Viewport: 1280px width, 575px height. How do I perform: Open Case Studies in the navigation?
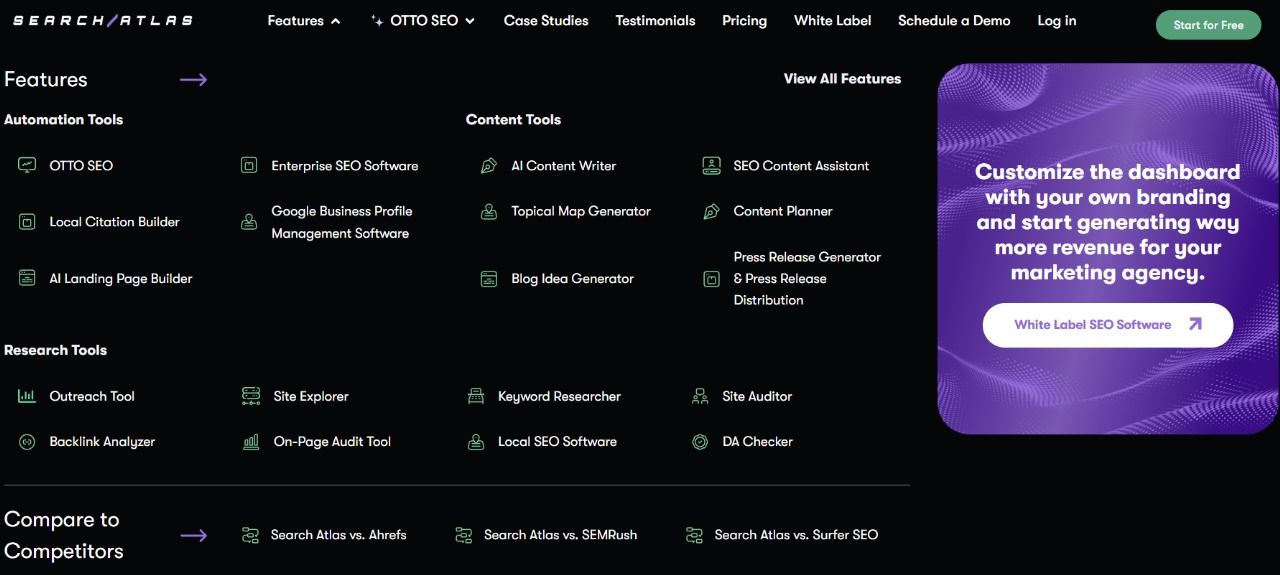[546, 20]
